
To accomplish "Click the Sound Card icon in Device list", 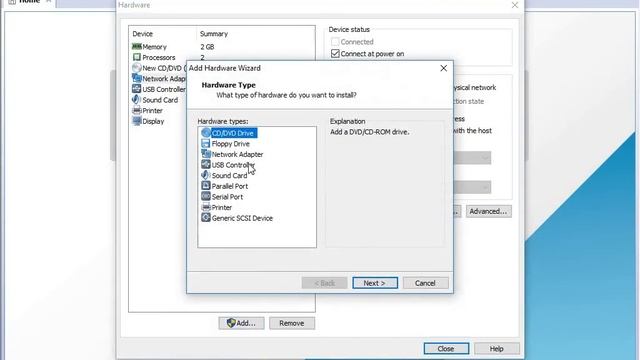I will [x=137, y=100].
